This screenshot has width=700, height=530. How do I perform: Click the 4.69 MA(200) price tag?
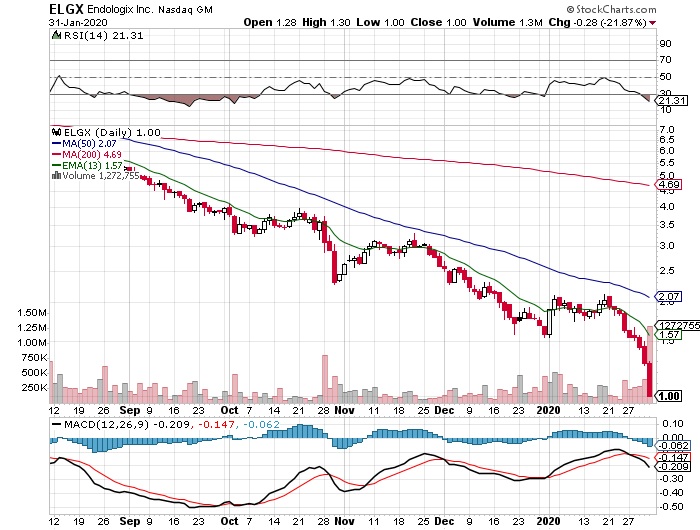[x=668, y=185]
